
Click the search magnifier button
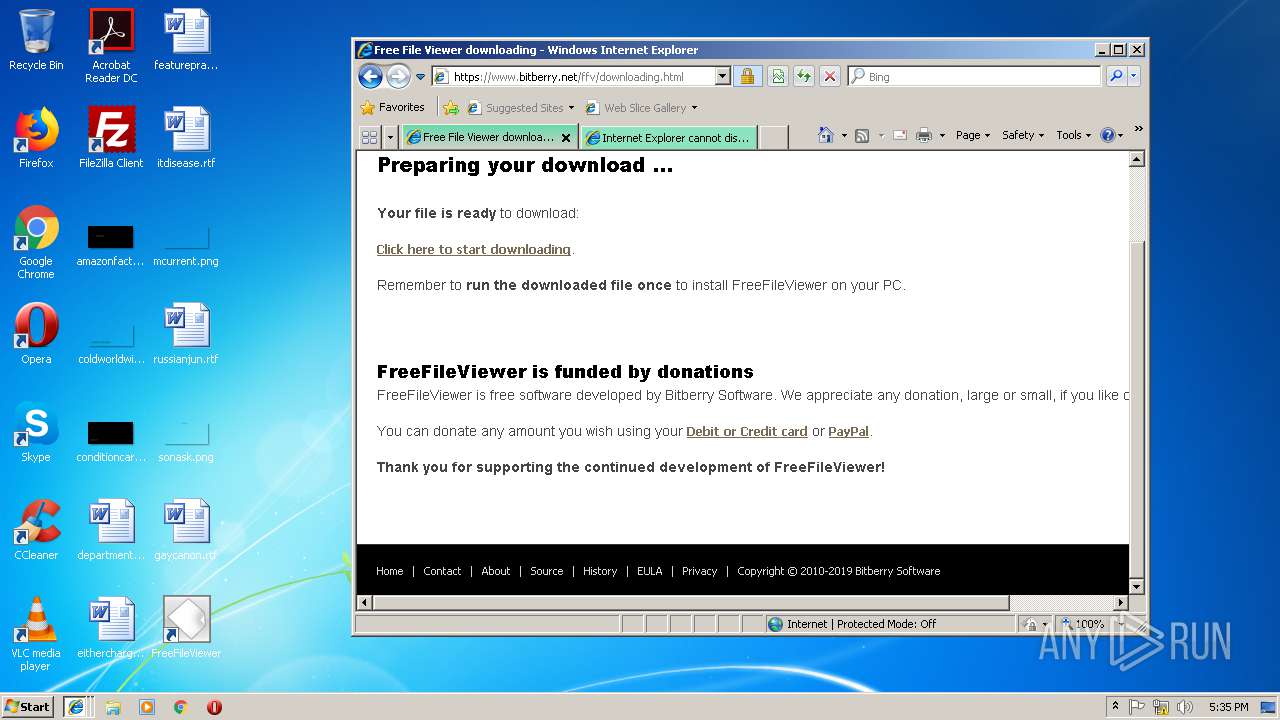(x=1116, y=76)
